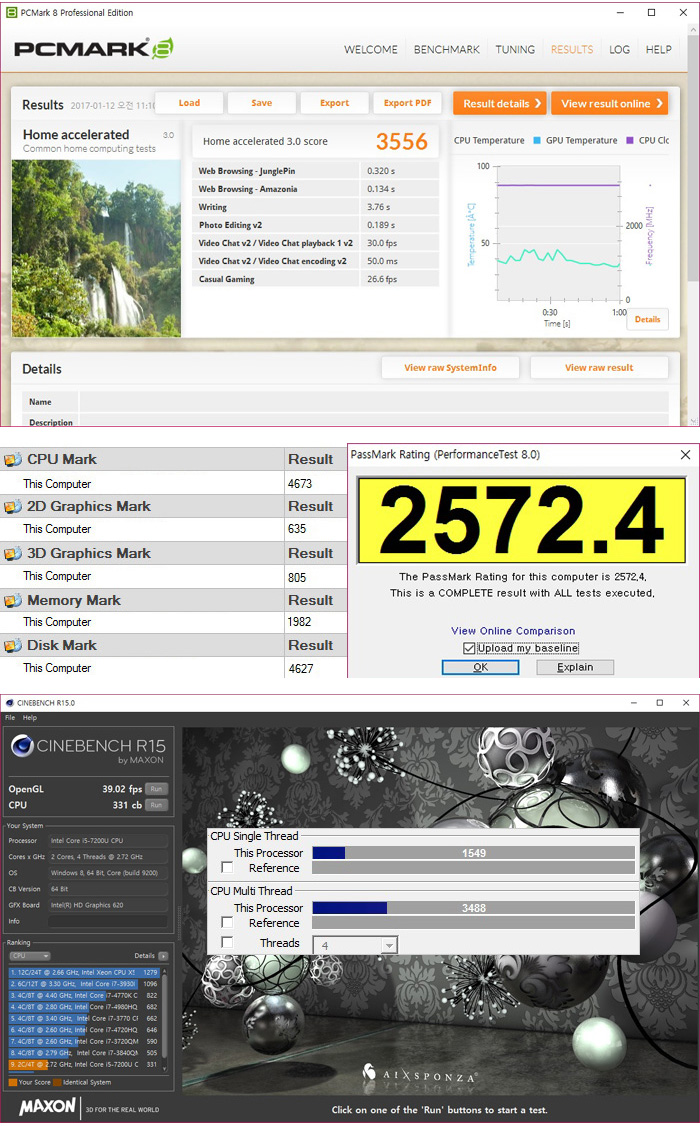Open the Threads count dropdown

click(x=388, y=945)
